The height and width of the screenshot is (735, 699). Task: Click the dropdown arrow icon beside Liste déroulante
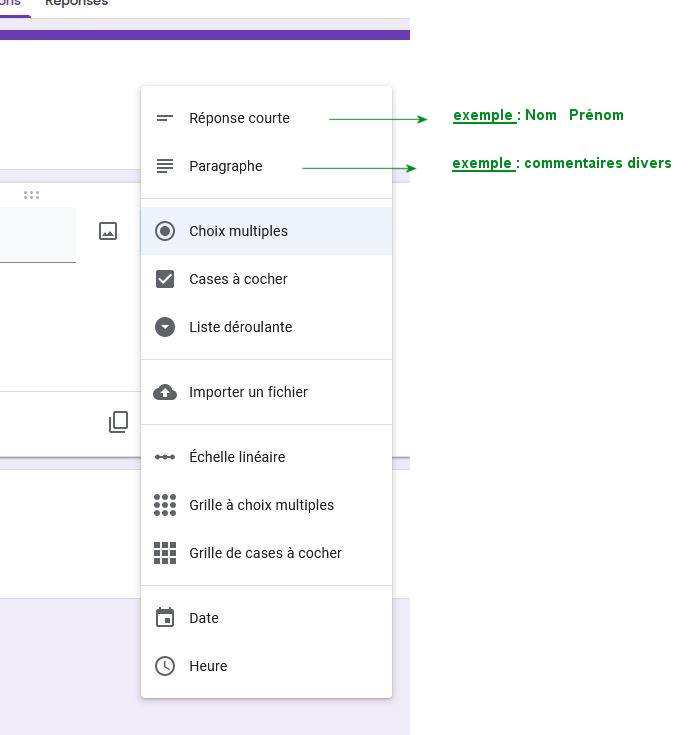point(165,327)
